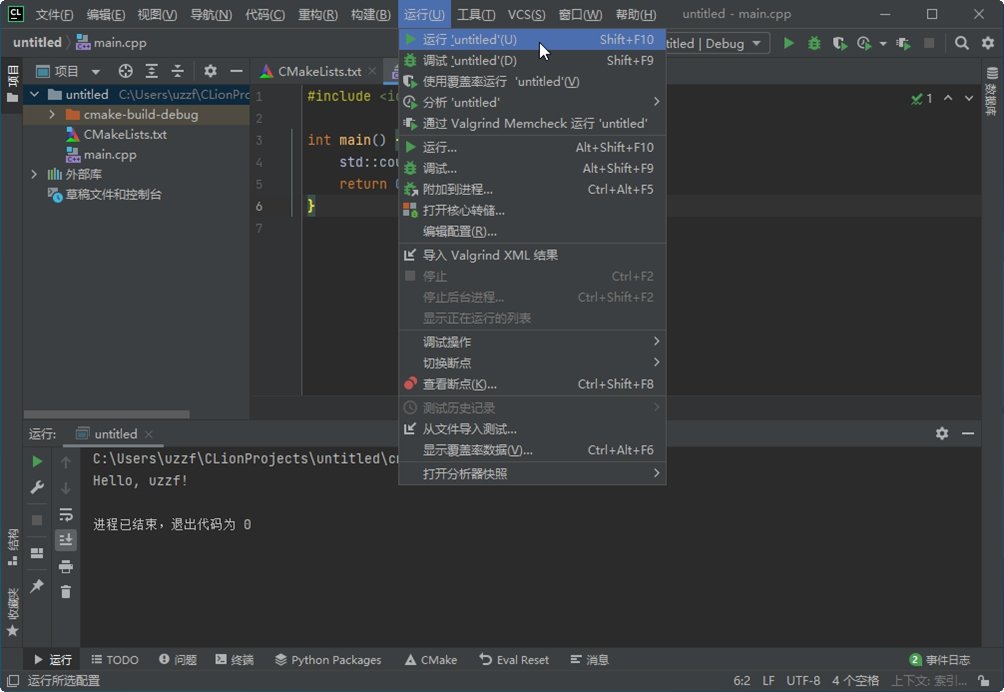Viewport: 1004px width, 692px height.
Task: Rerun program with run panel green arrow
Action: (x=37, y=462)
